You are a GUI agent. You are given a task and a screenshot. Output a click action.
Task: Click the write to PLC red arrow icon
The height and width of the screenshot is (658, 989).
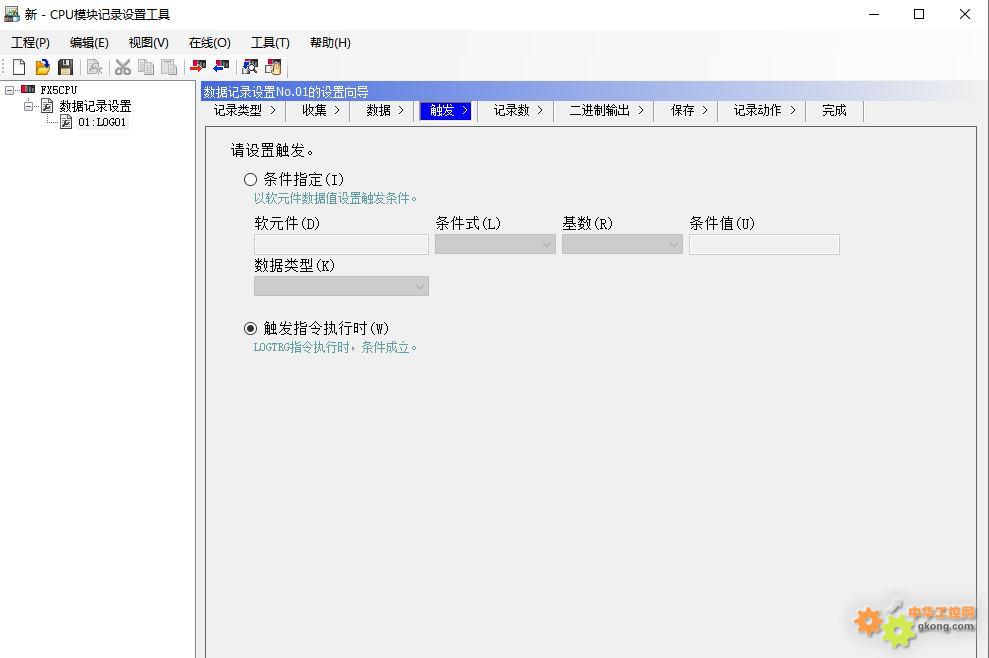[x=198, y=67]
